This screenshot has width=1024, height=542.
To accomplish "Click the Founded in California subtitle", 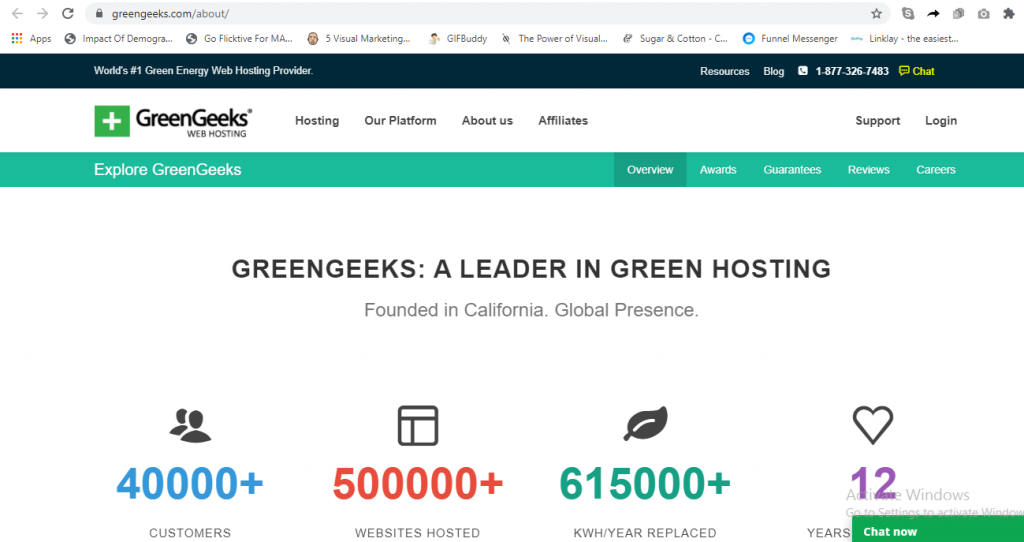I will 532,310.
